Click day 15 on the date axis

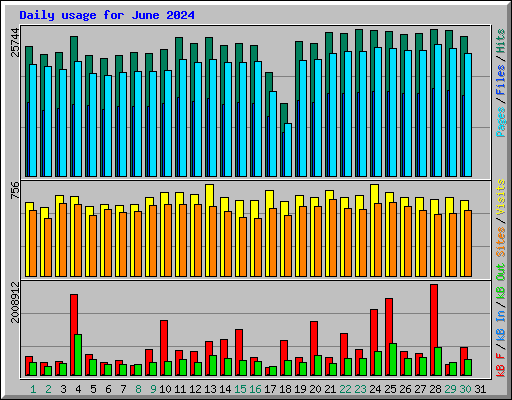click(240, 389)
